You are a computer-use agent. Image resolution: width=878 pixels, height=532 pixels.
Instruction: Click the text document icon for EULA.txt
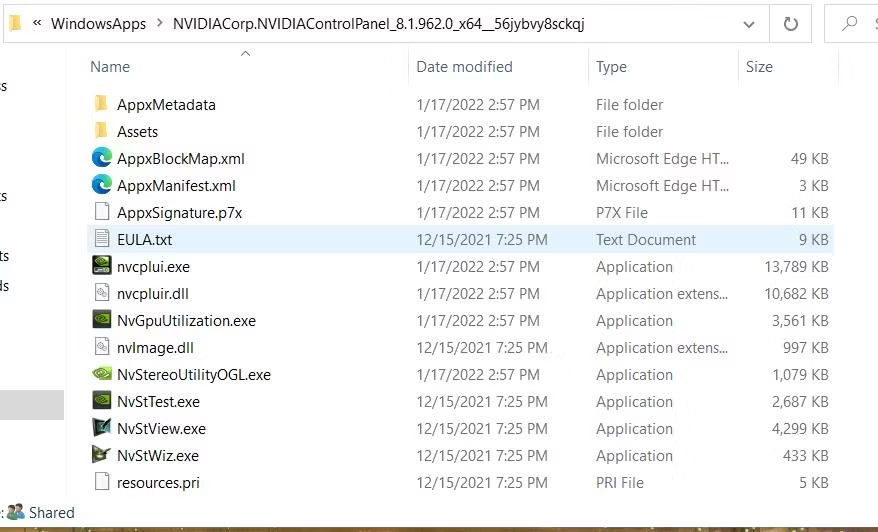(x=102, y=239)
